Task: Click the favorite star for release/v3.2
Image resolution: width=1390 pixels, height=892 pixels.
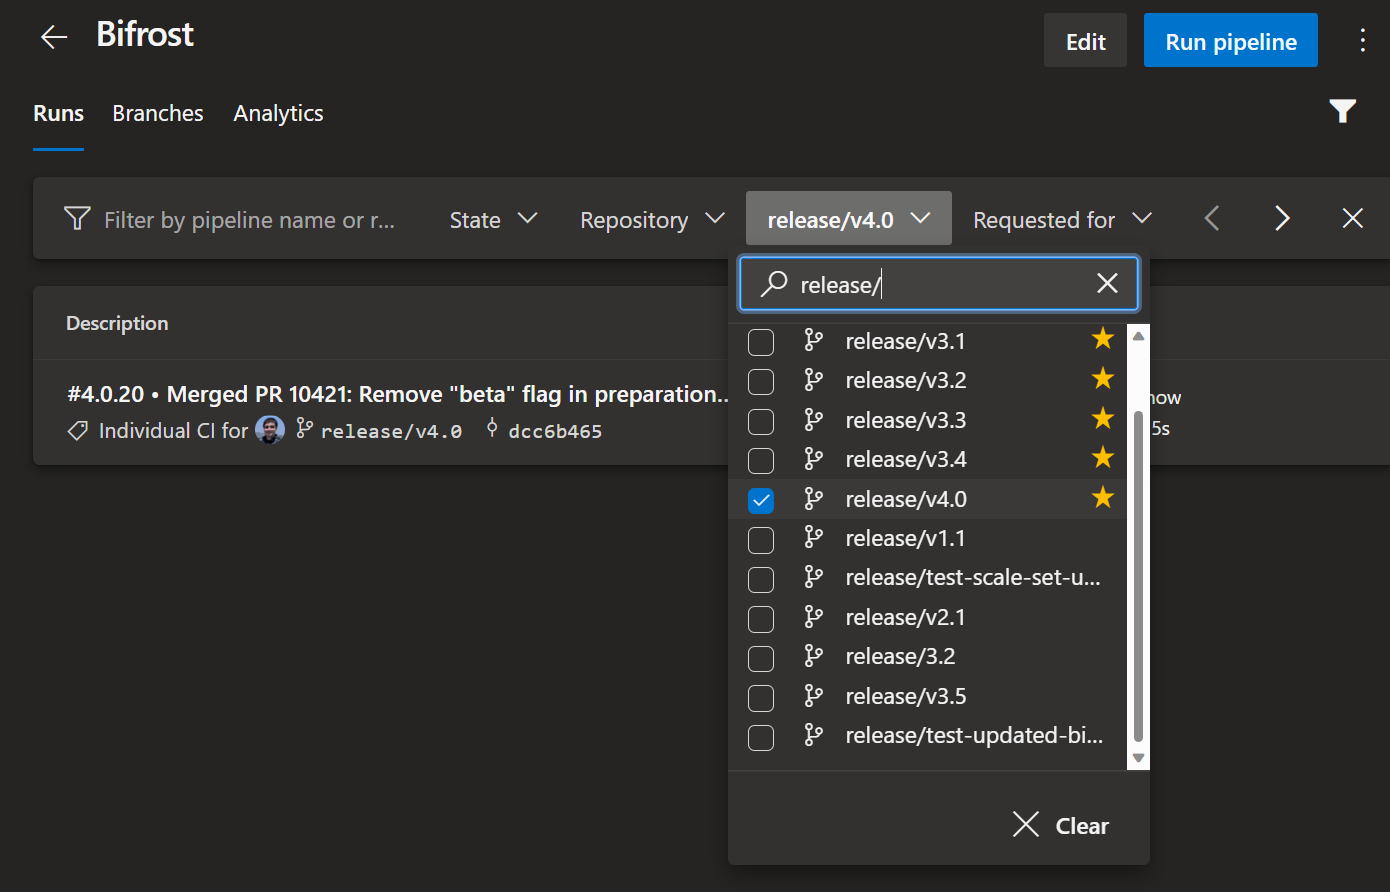Action: 1103,378
